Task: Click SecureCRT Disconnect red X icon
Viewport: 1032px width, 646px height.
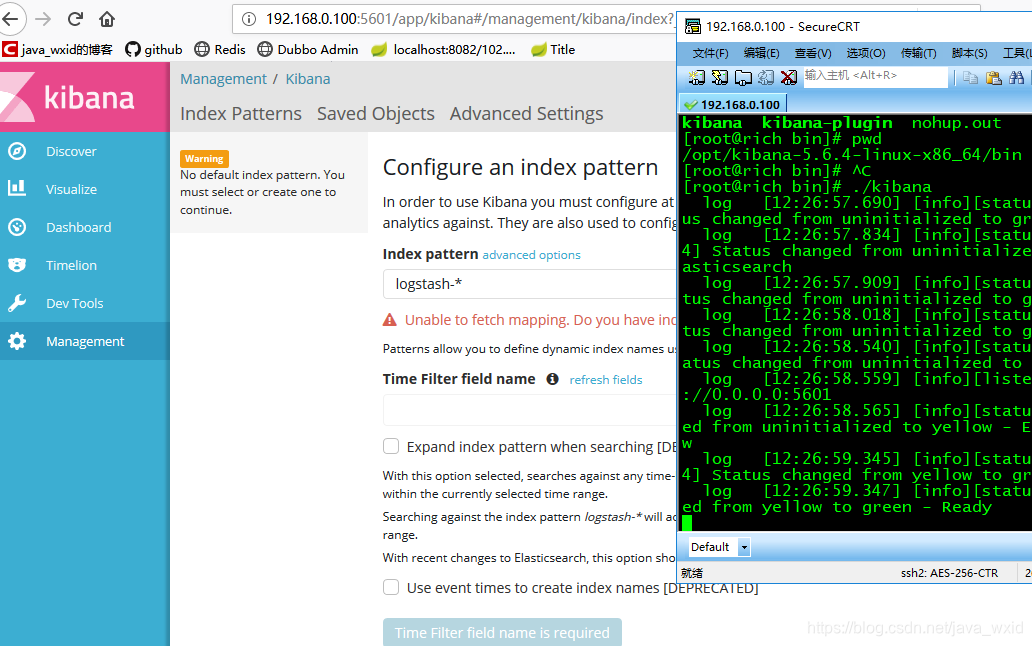Action: [788, 78]
